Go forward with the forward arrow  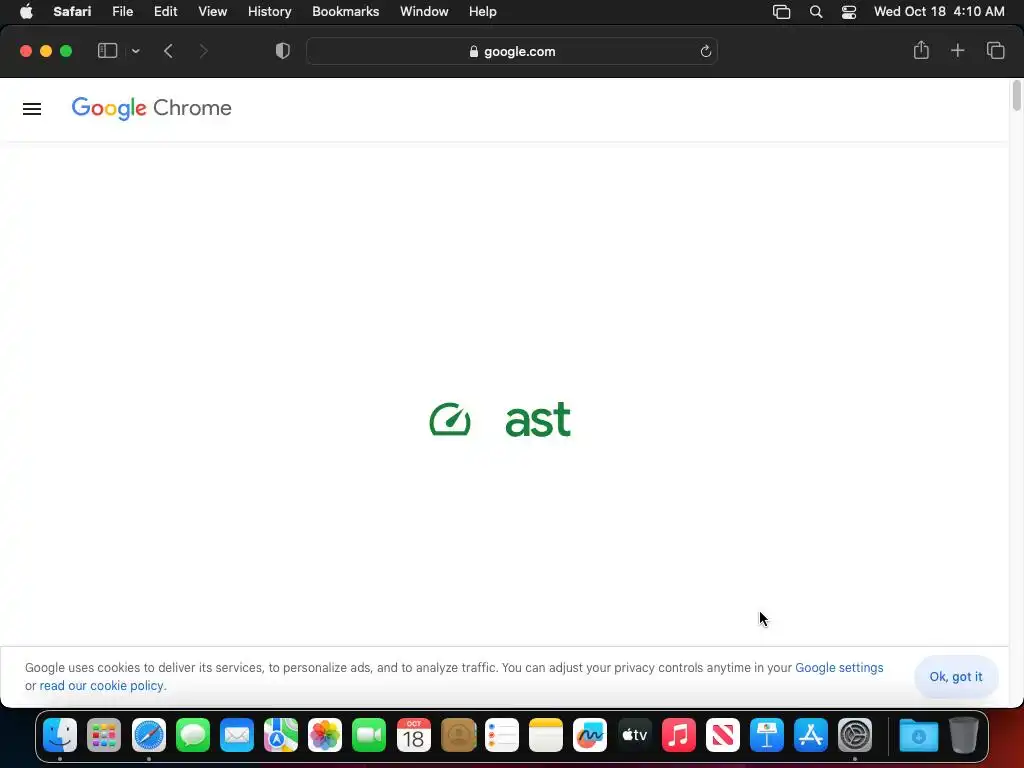pos(203,51)
